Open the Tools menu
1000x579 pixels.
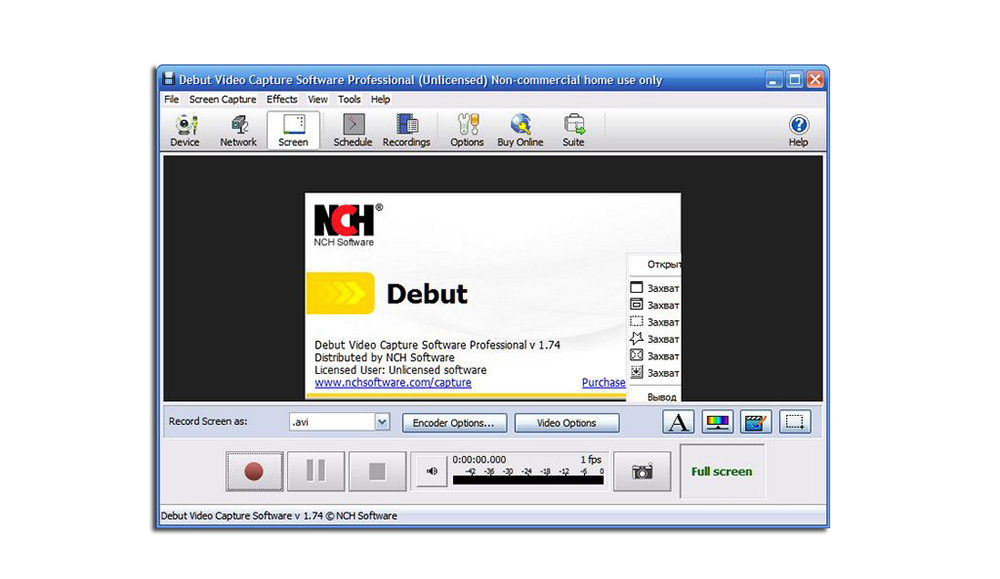pos(349,99)
